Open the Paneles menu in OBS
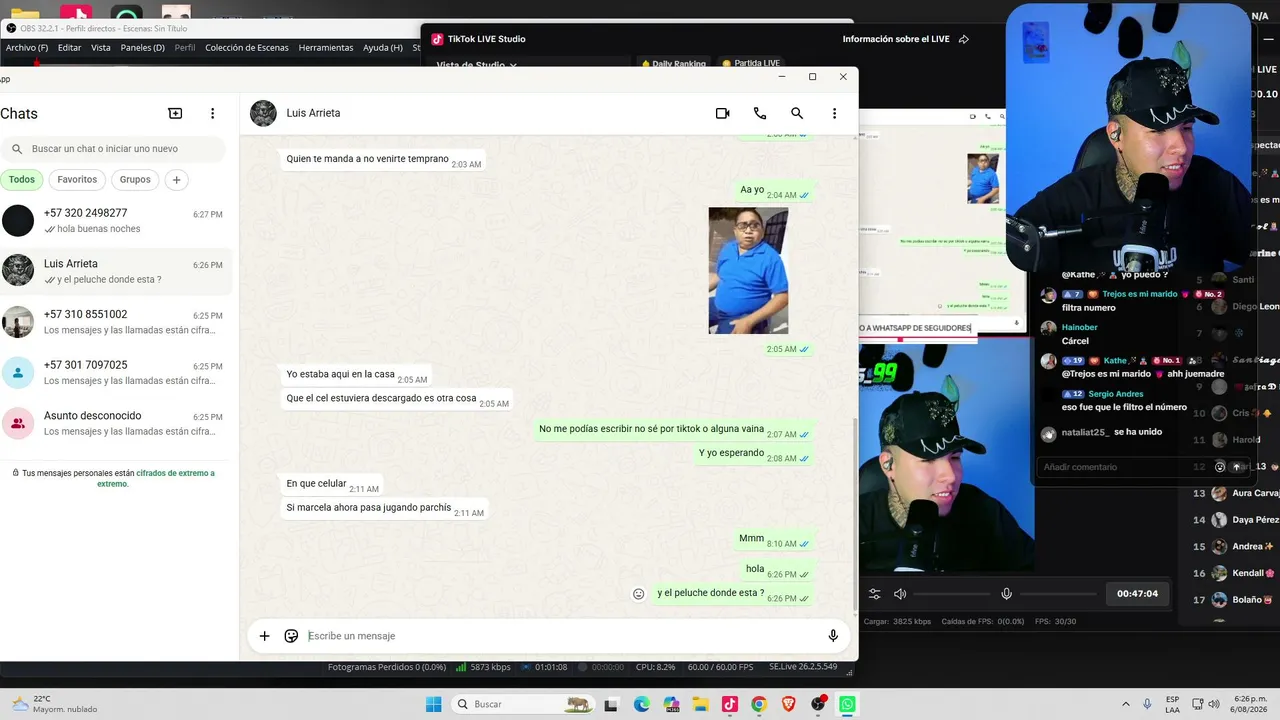1280x720 pixels. tap(143, 47)
